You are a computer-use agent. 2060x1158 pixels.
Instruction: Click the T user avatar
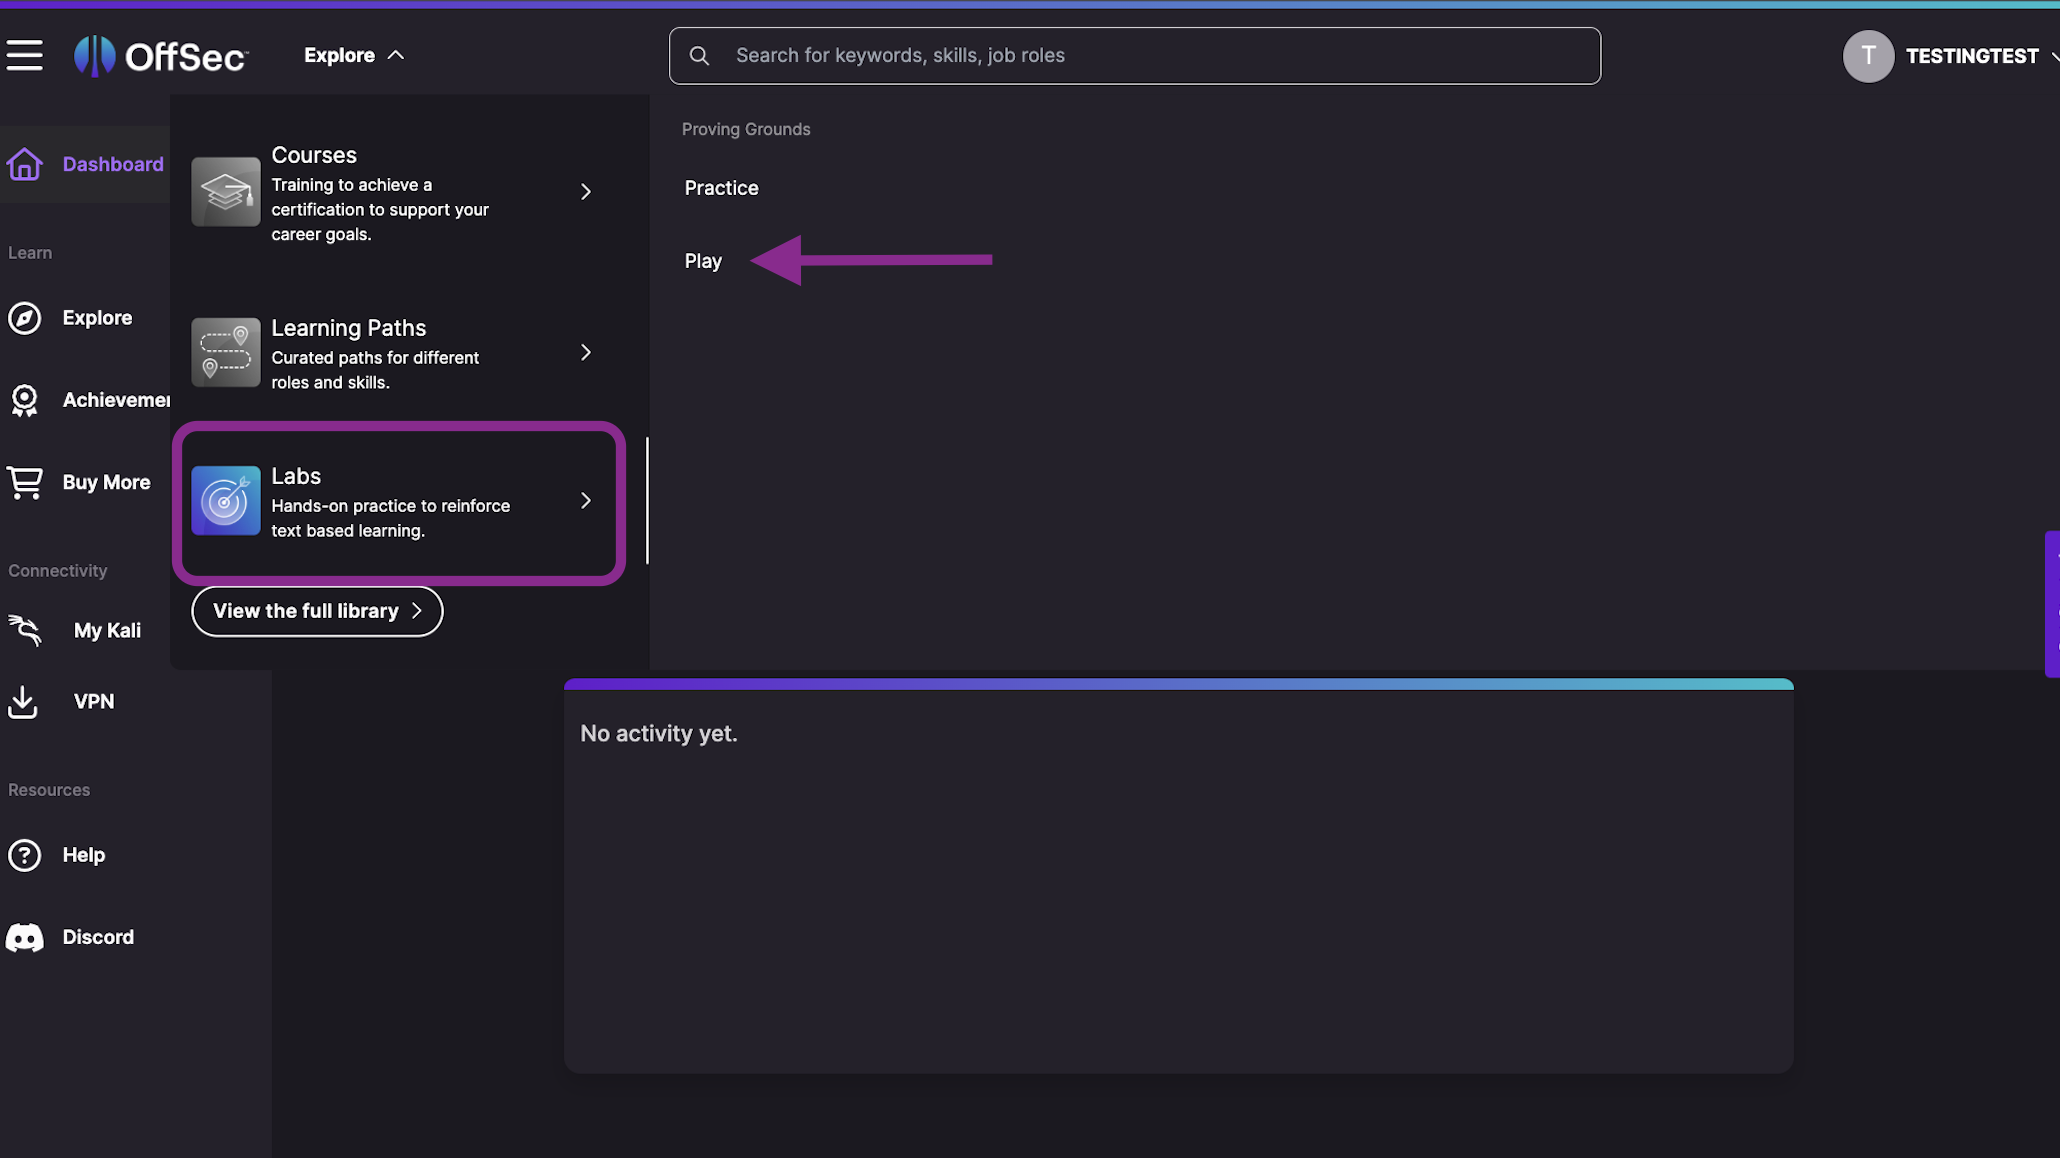[1868, 56]
